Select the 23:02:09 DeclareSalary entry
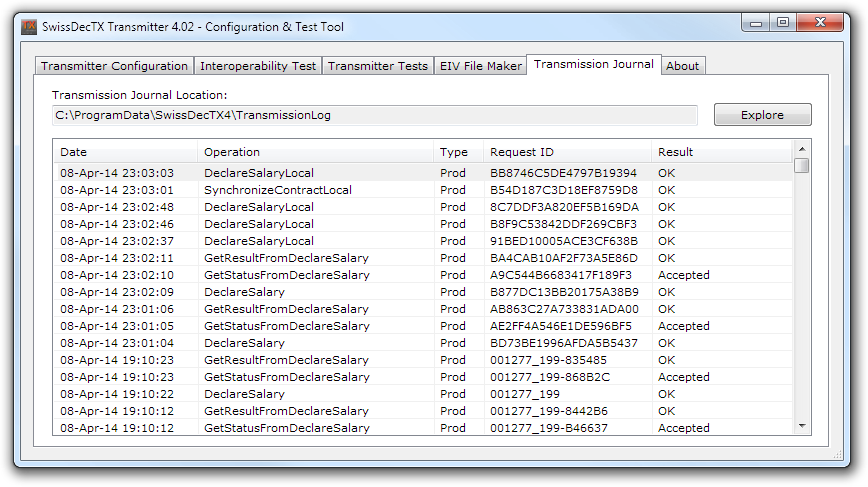Viewport: 868px width, 487px height. point(244,292)
